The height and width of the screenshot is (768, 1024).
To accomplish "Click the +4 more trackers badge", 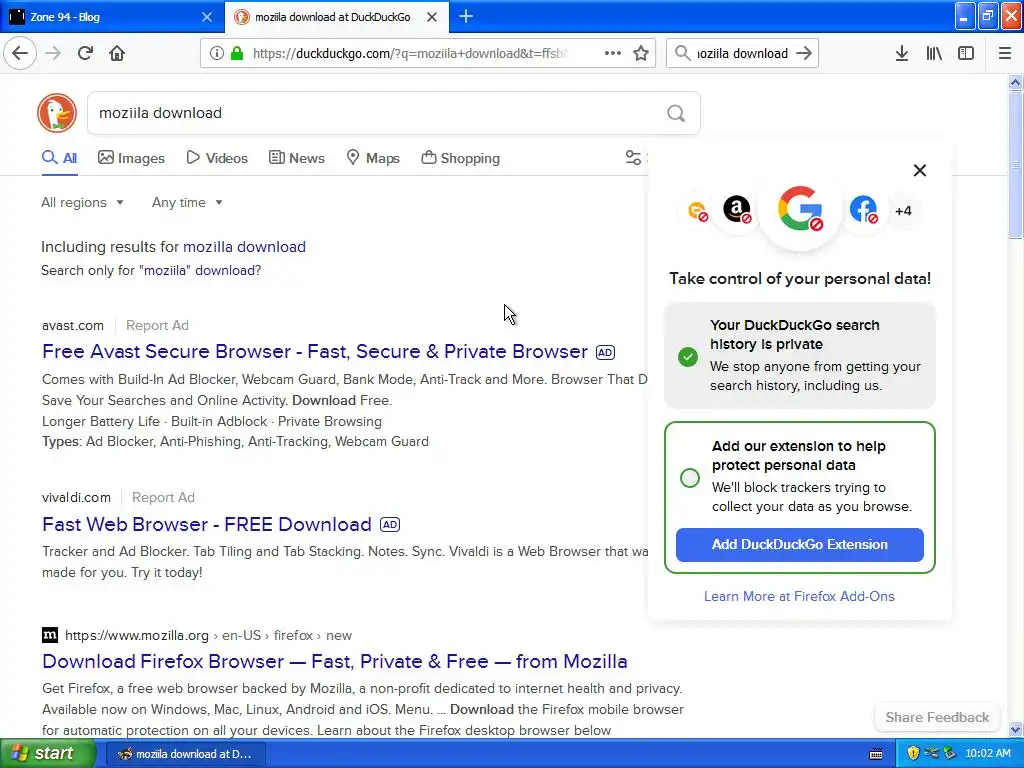I will click(903, 211).
